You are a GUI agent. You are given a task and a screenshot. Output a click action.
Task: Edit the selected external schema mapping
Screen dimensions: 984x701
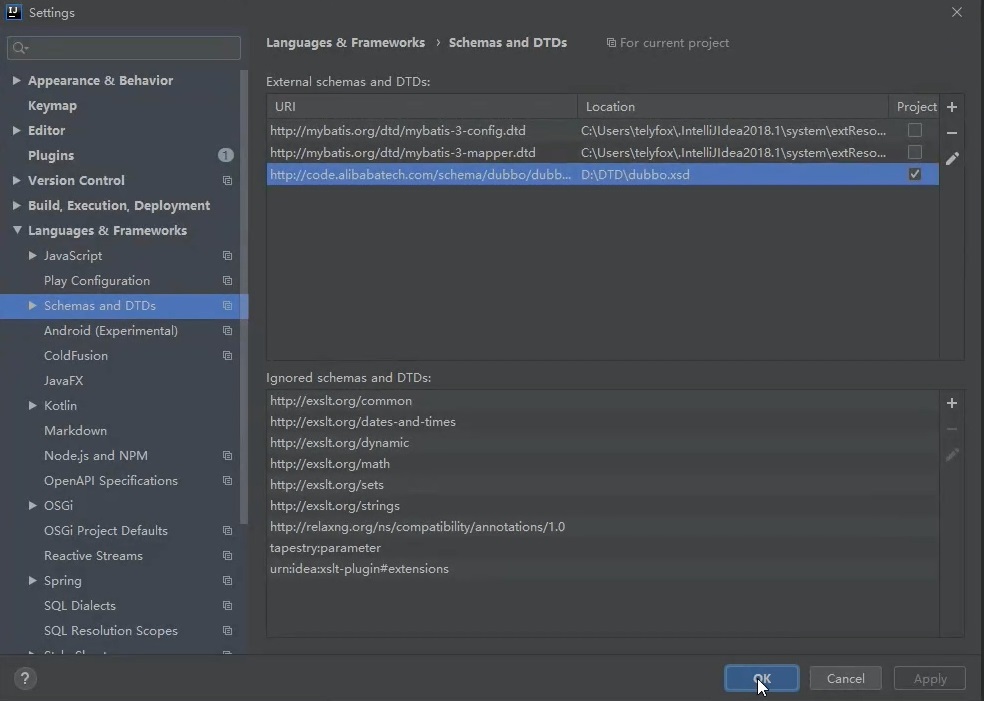tap(951, 158)
